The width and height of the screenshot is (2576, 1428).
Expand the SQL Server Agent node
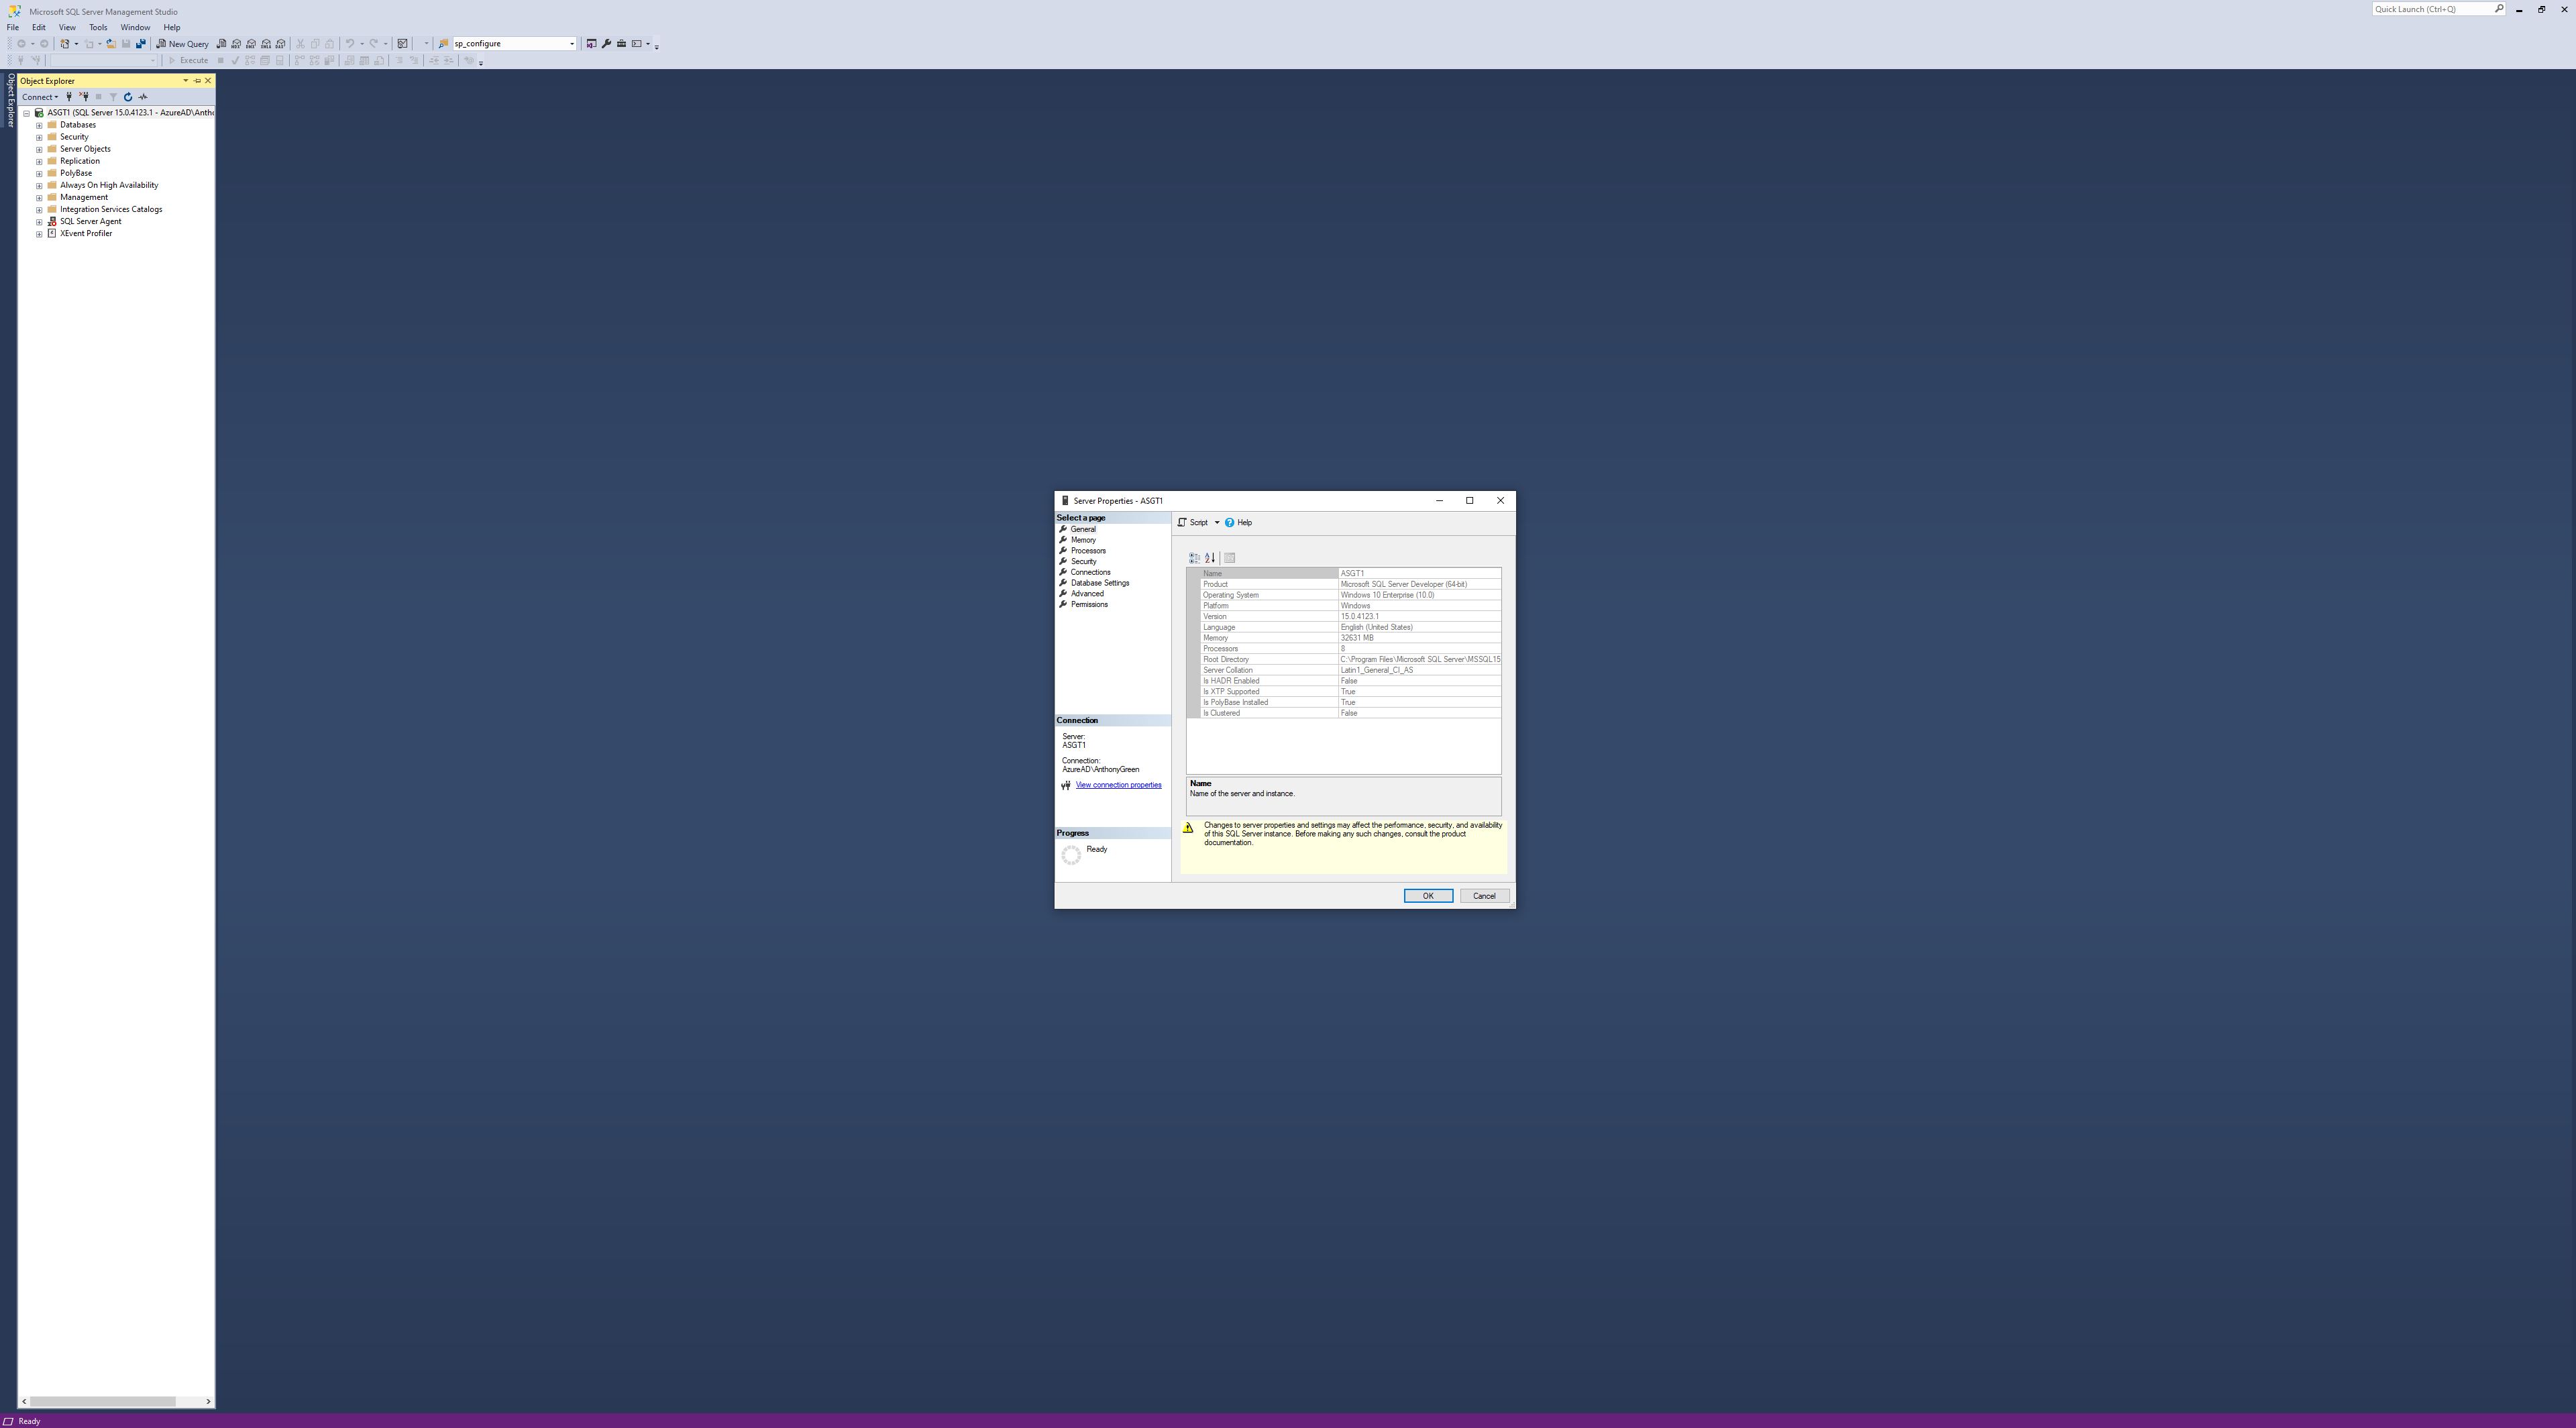39,222
